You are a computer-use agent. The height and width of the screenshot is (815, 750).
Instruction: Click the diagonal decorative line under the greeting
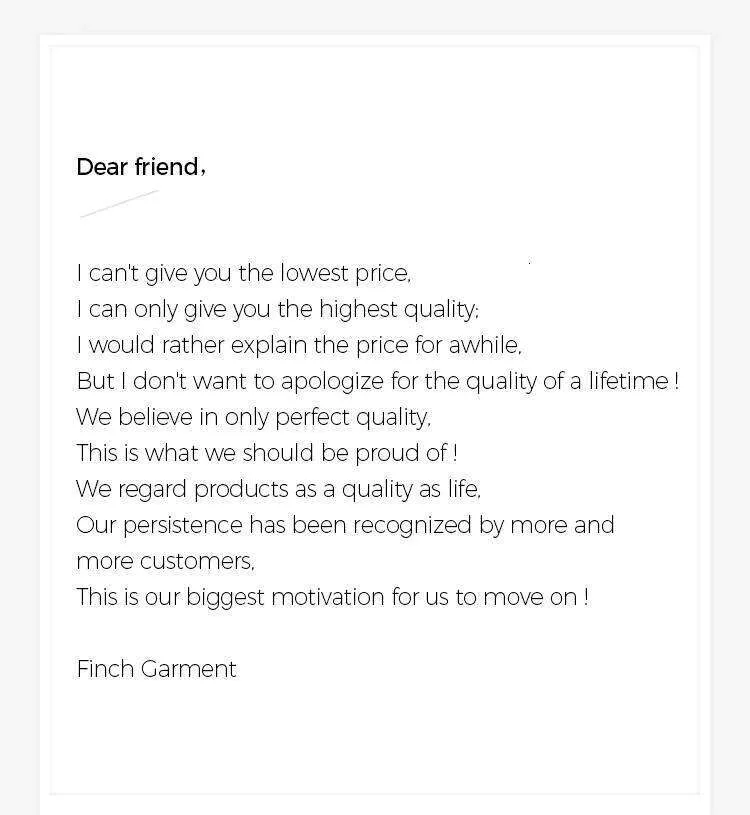tap(119, 203)
